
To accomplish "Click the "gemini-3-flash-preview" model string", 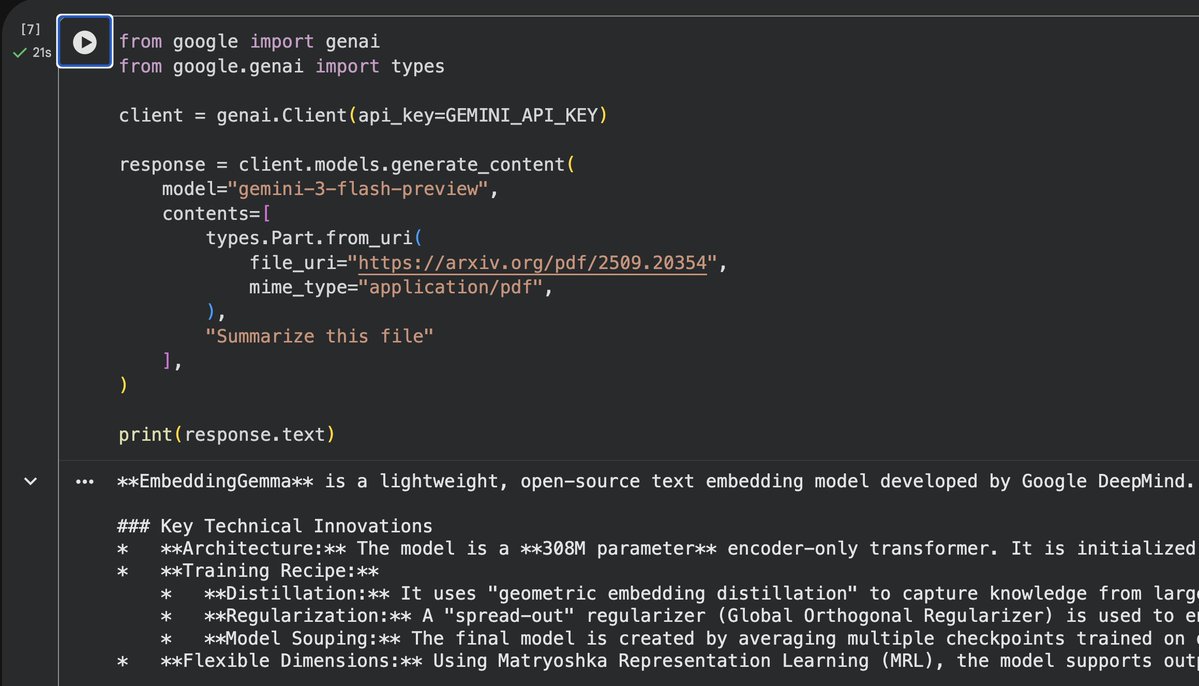I will click(x=358, y=189).
